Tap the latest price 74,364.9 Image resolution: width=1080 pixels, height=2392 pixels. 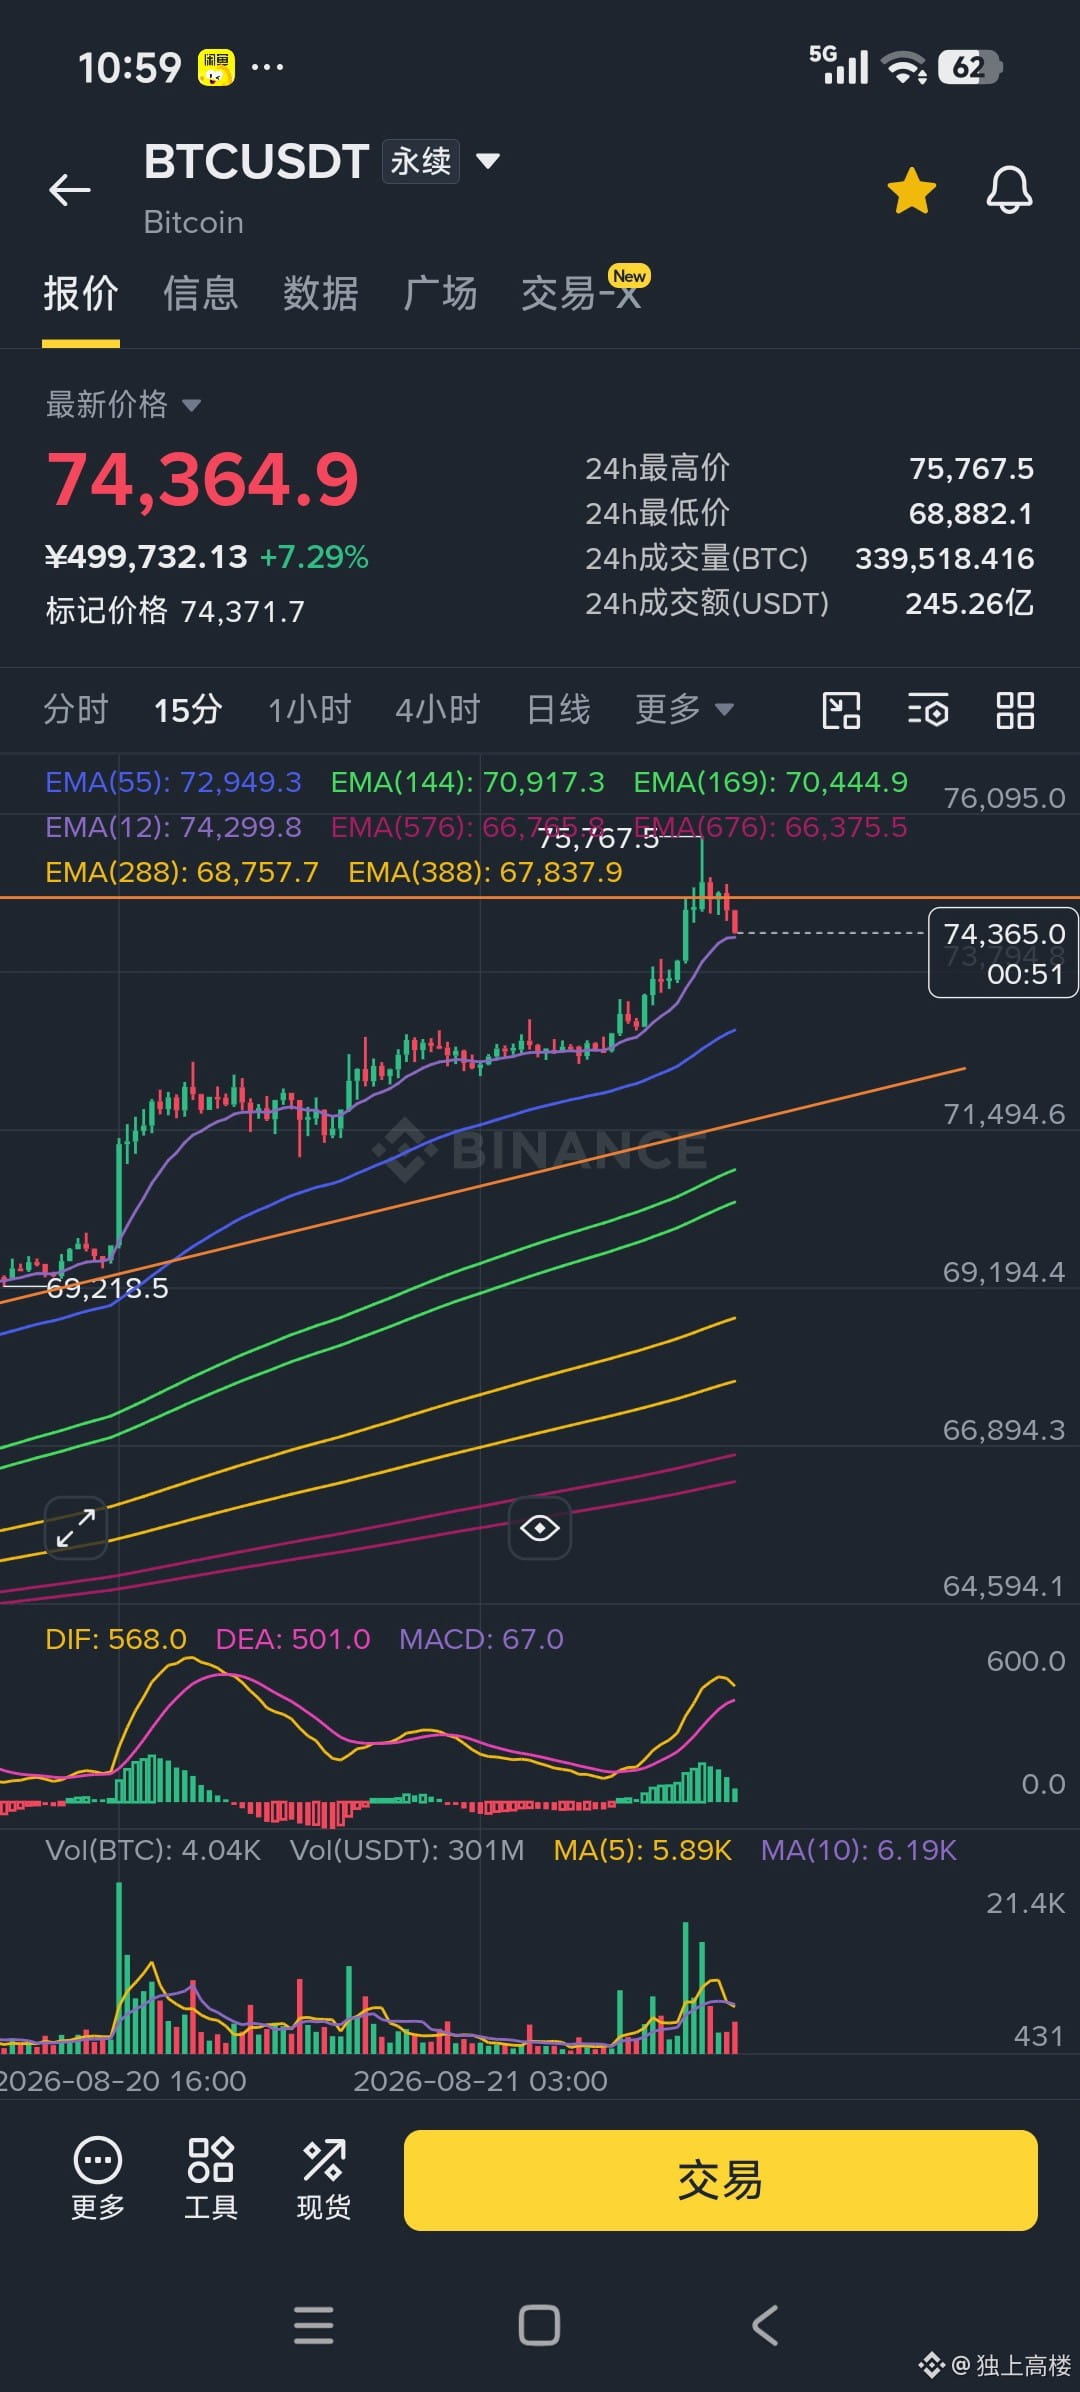point(203,479)
